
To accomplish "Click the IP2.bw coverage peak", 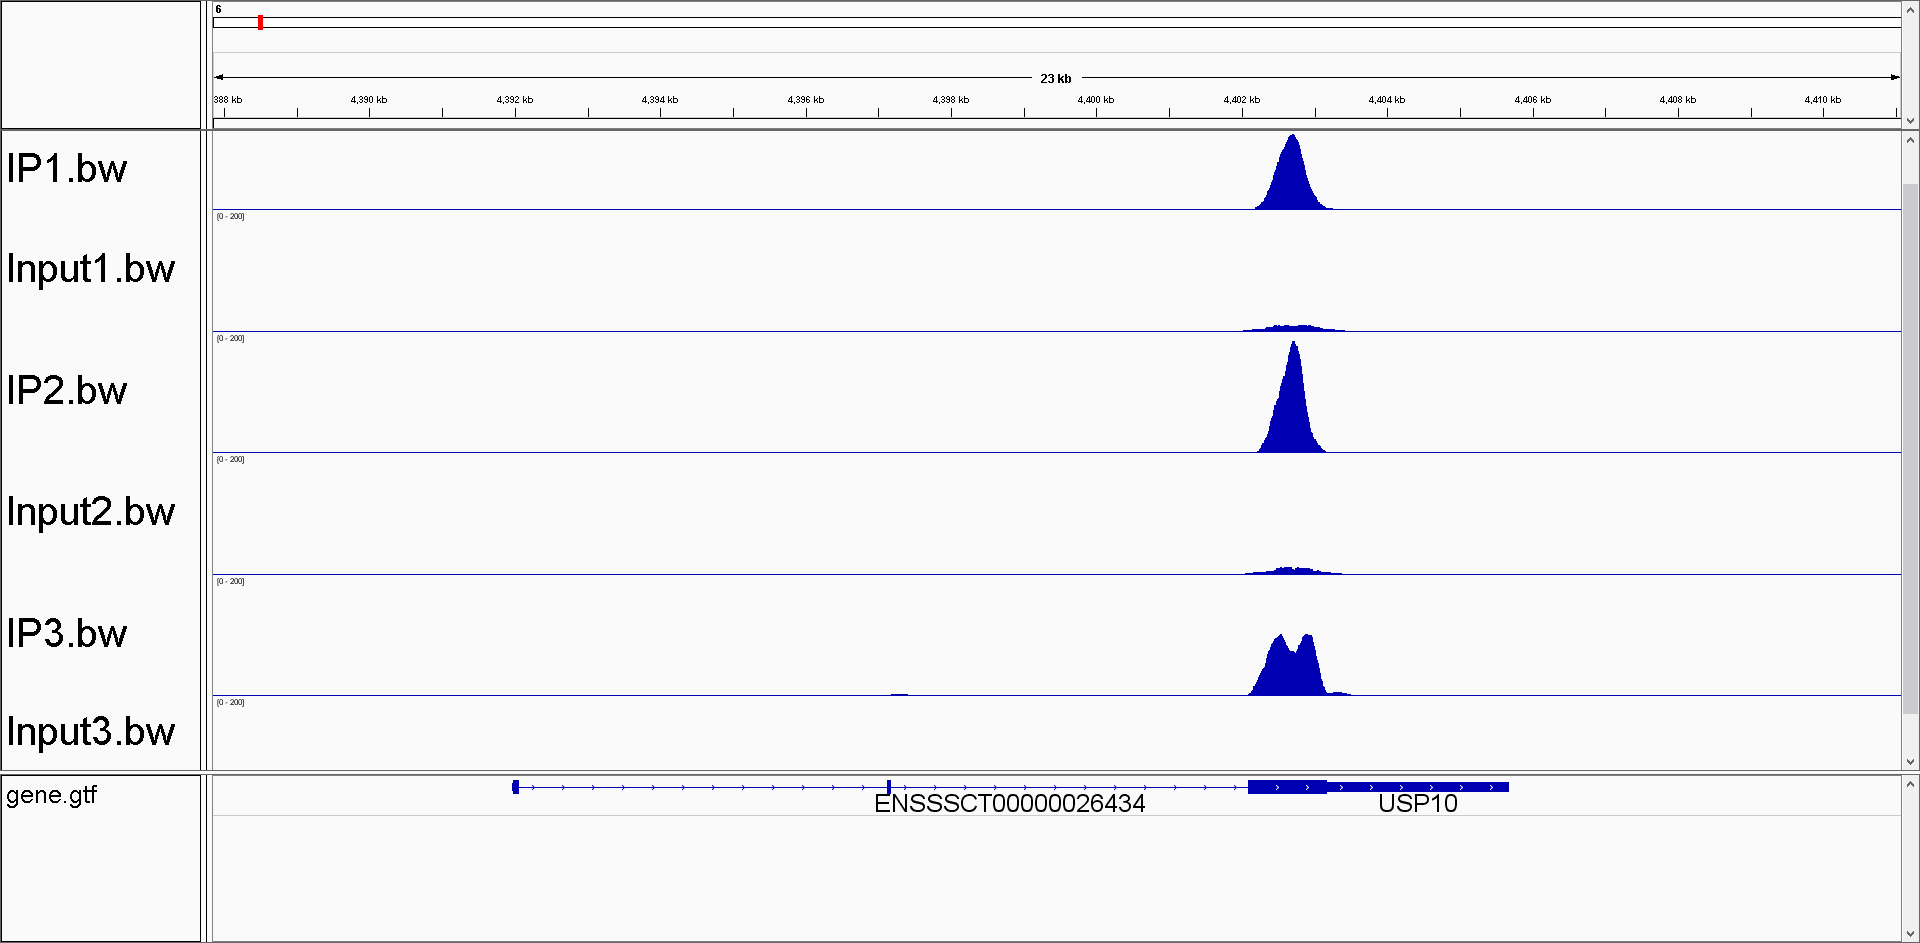I will [x=1293, y=400].
